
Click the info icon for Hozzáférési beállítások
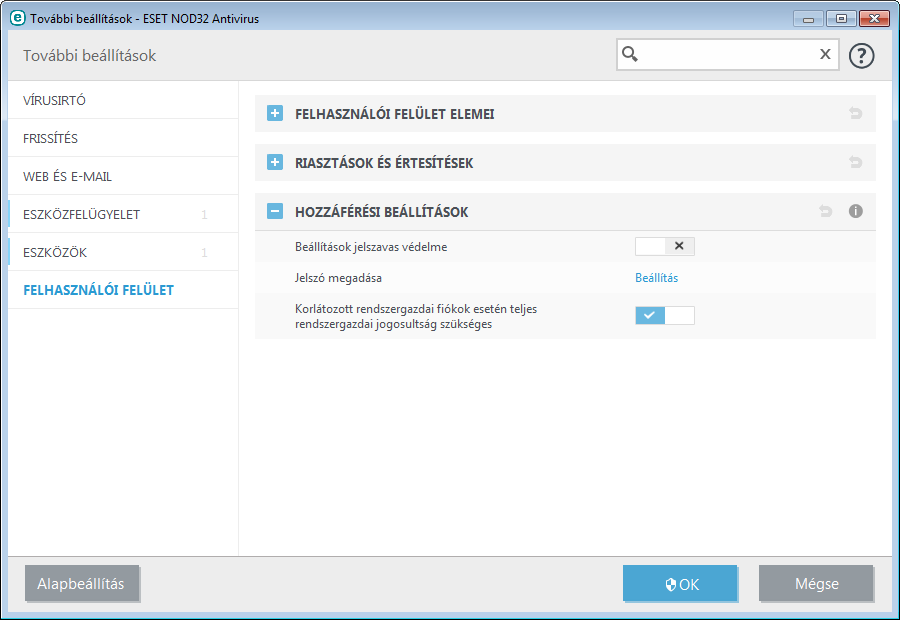[x=855, y=211]
